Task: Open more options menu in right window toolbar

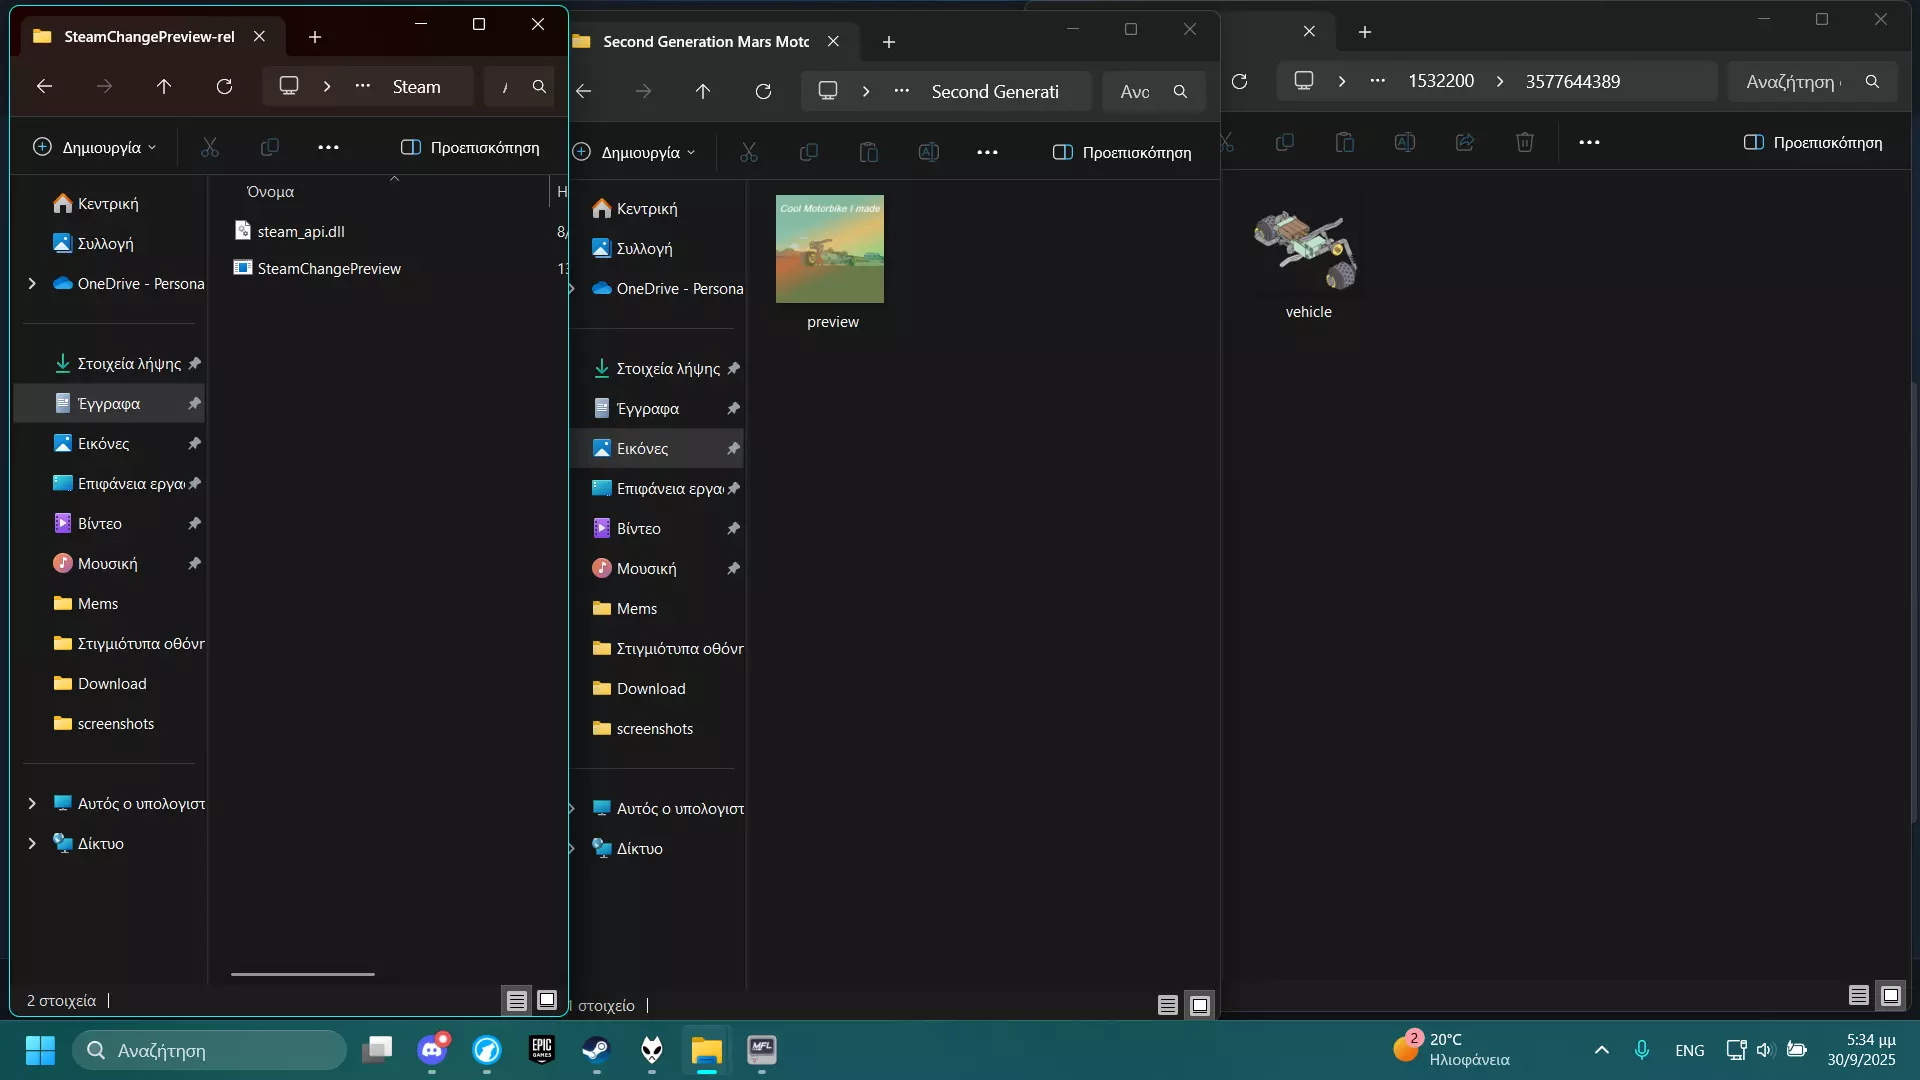Action: point(1589,142)
